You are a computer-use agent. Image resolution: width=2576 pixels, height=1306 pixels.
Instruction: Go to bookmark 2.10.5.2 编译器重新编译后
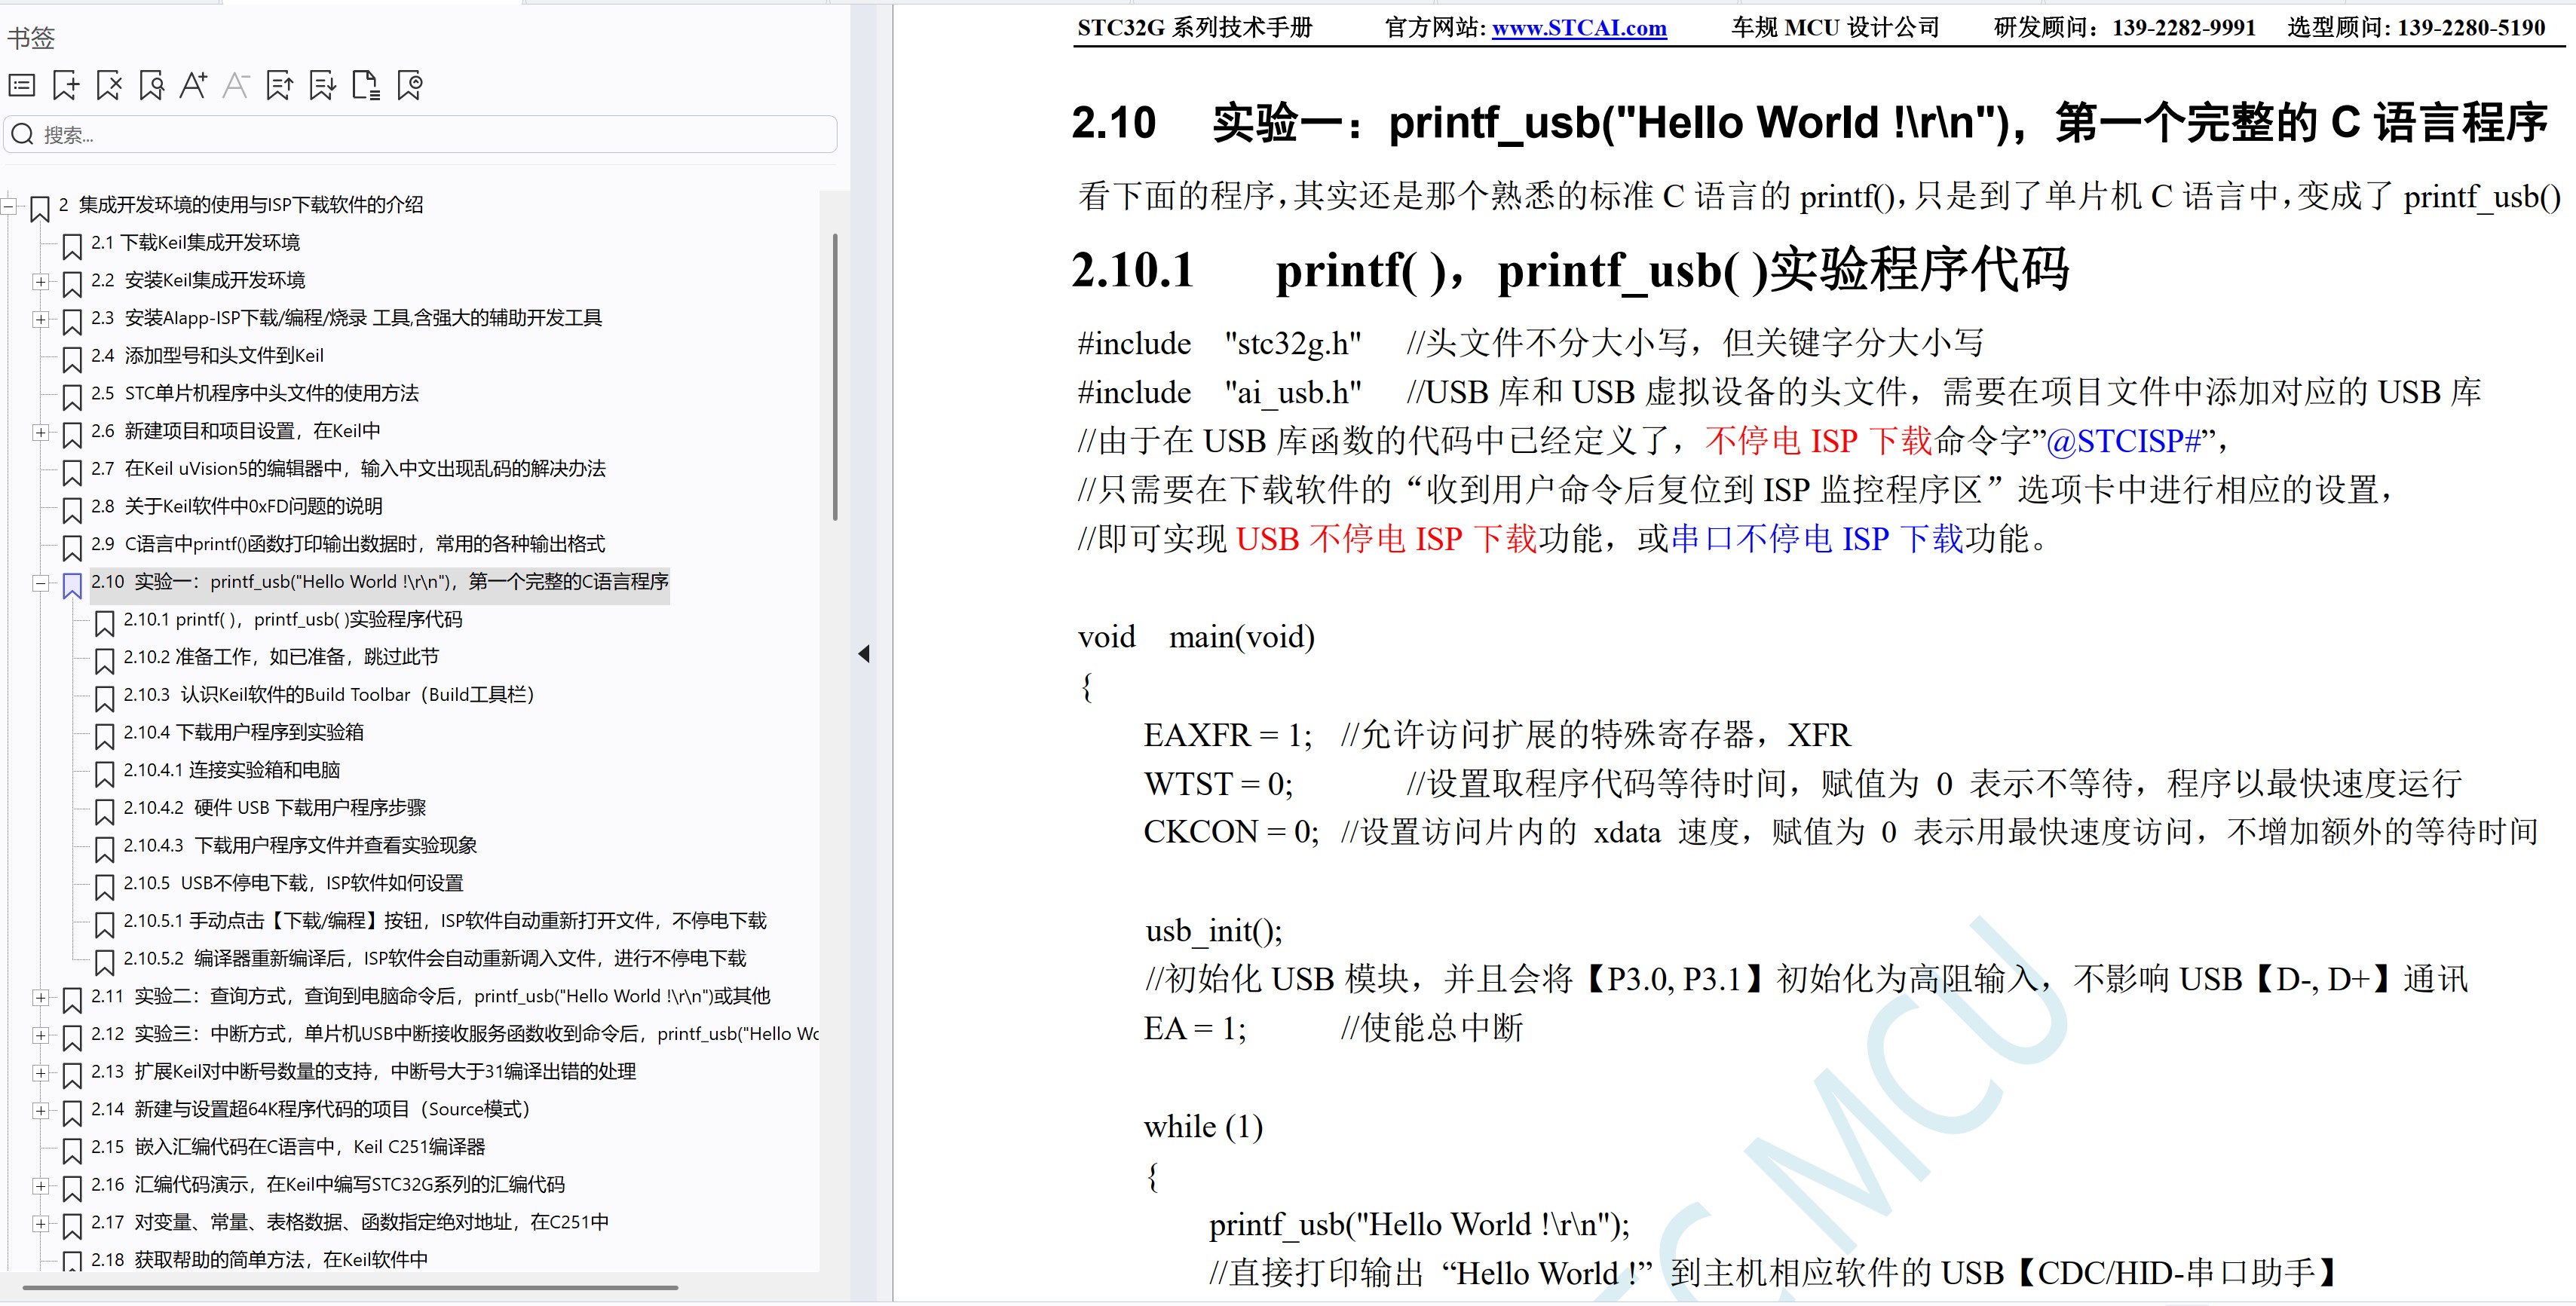pyautogui.click(x=435, y=958)
